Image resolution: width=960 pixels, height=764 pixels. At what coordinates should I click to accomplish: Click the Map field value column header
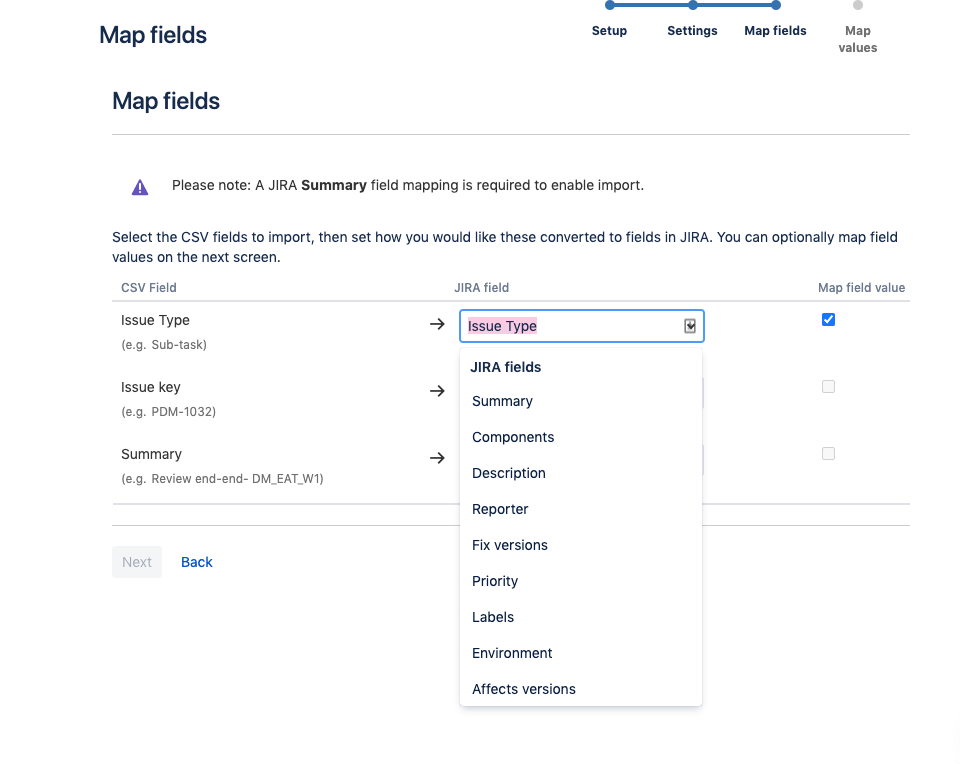[x=861, y=288]
